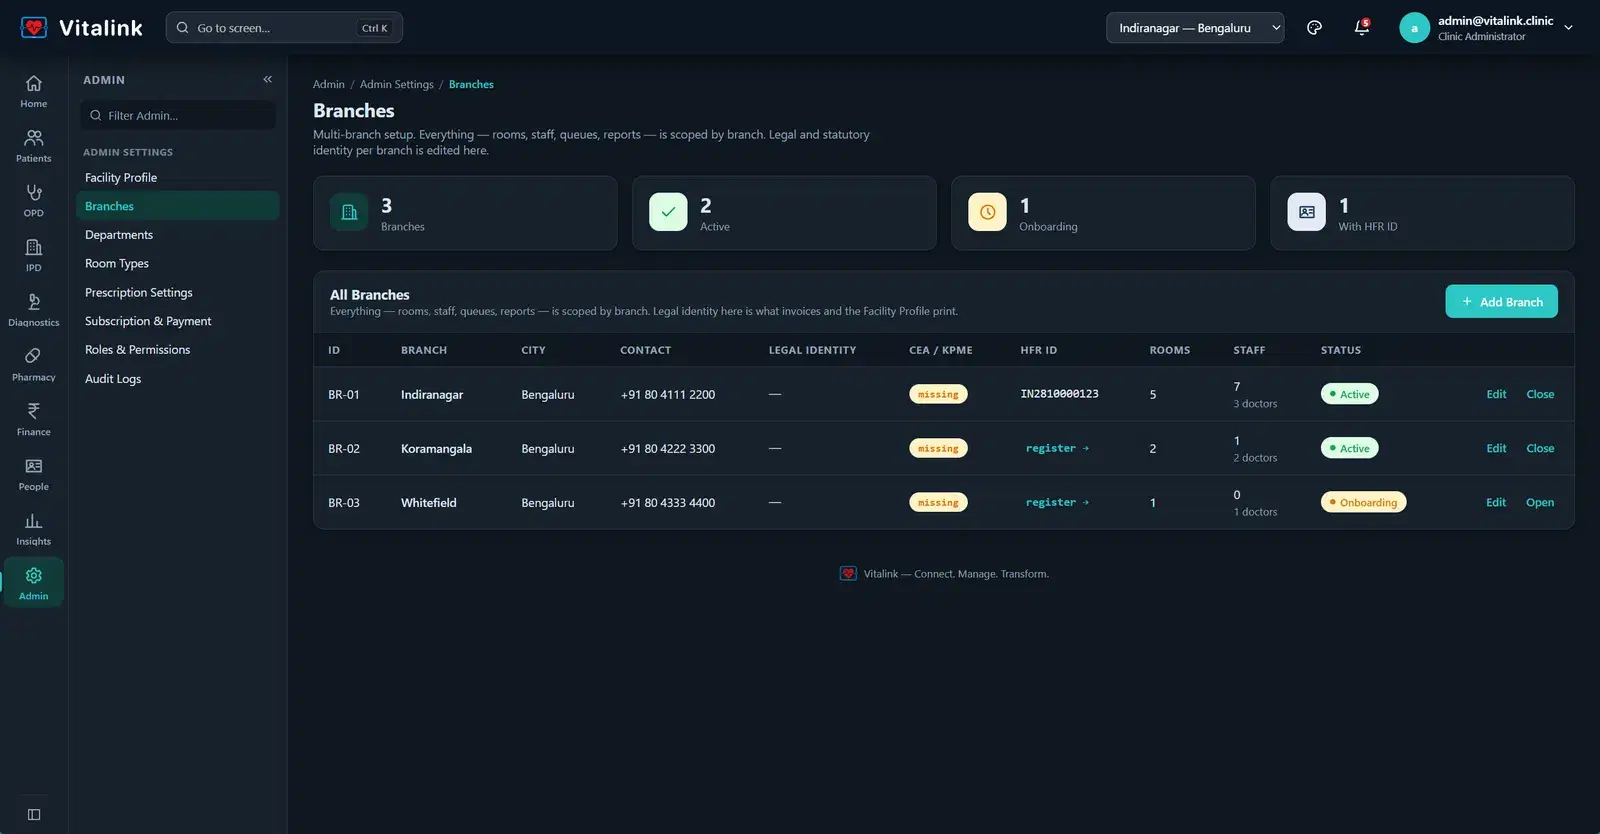The height and width of the screenshot is (834, 1600).
Task: Click the Whitefield branch name
Action: click(428, 502)
